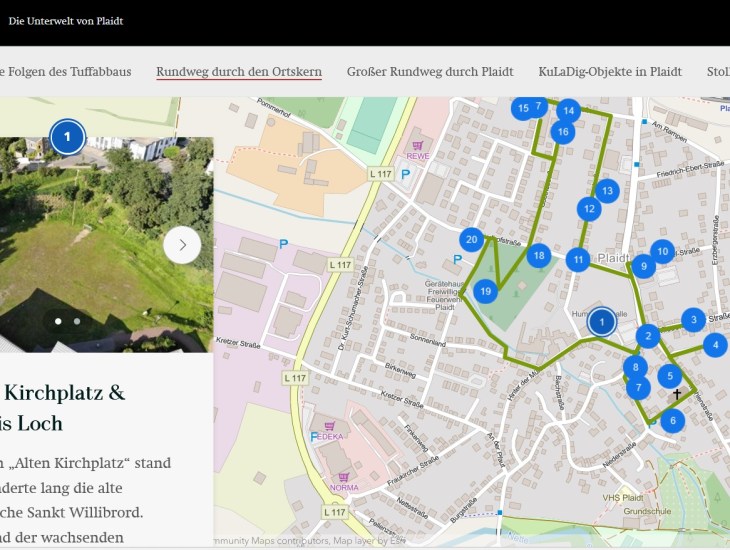The width and height of the screenshot is (730, 550).
Task: Open map marker number 18
Action: [539, 256]
